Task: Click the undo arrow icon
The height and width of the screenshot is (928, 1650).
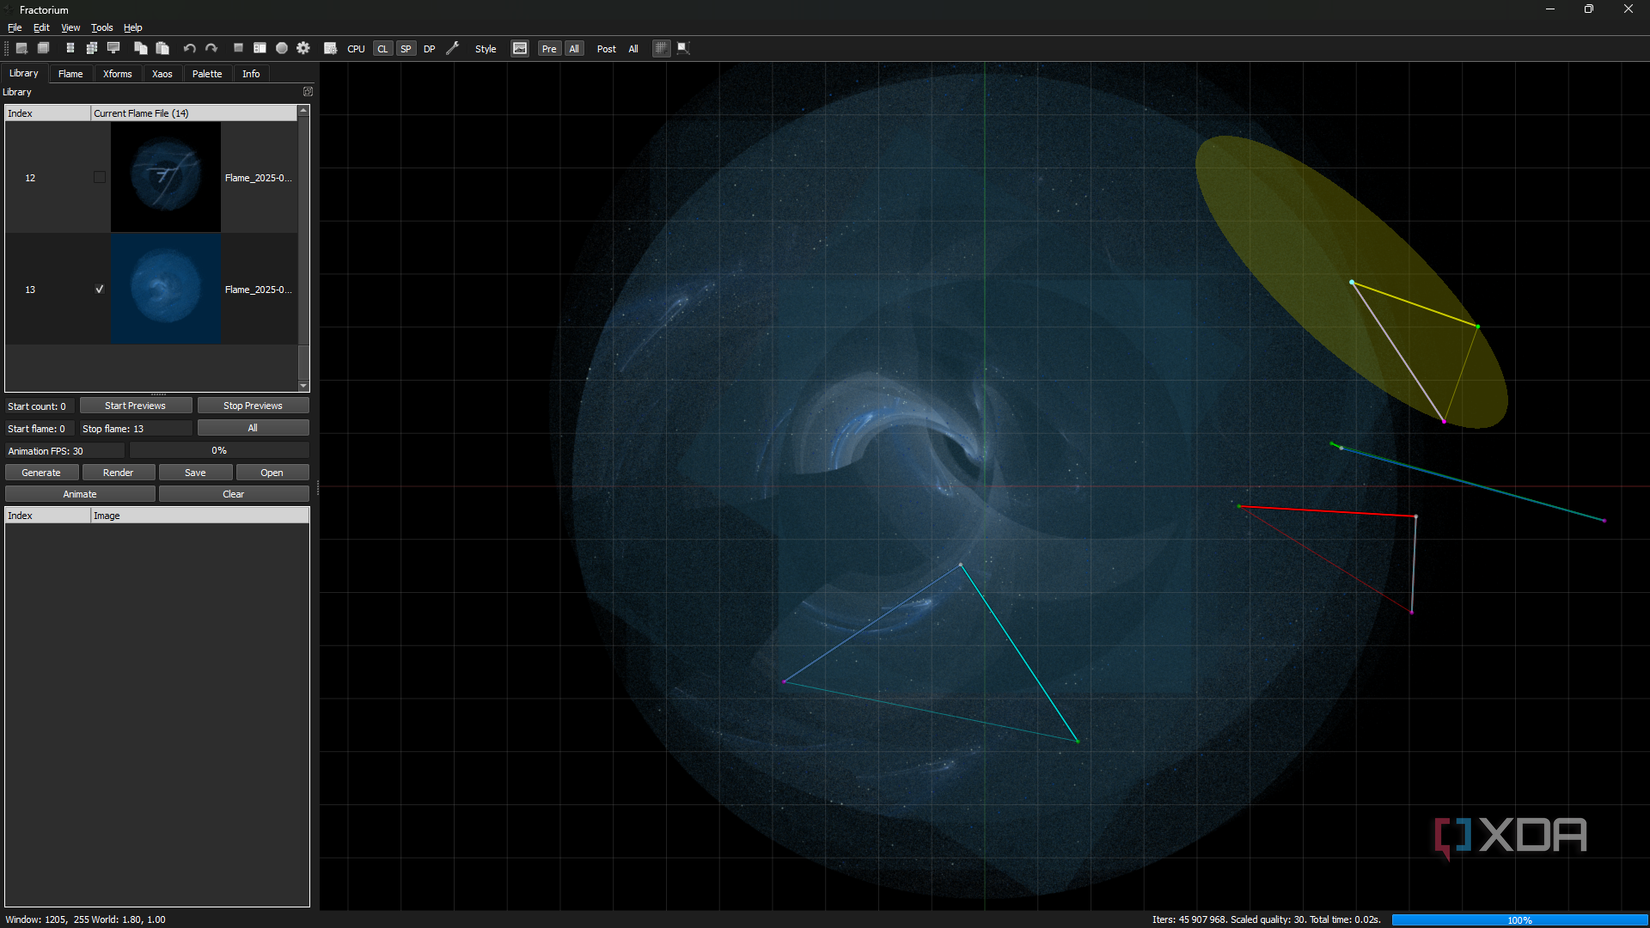Action: [x=189, y=48]
